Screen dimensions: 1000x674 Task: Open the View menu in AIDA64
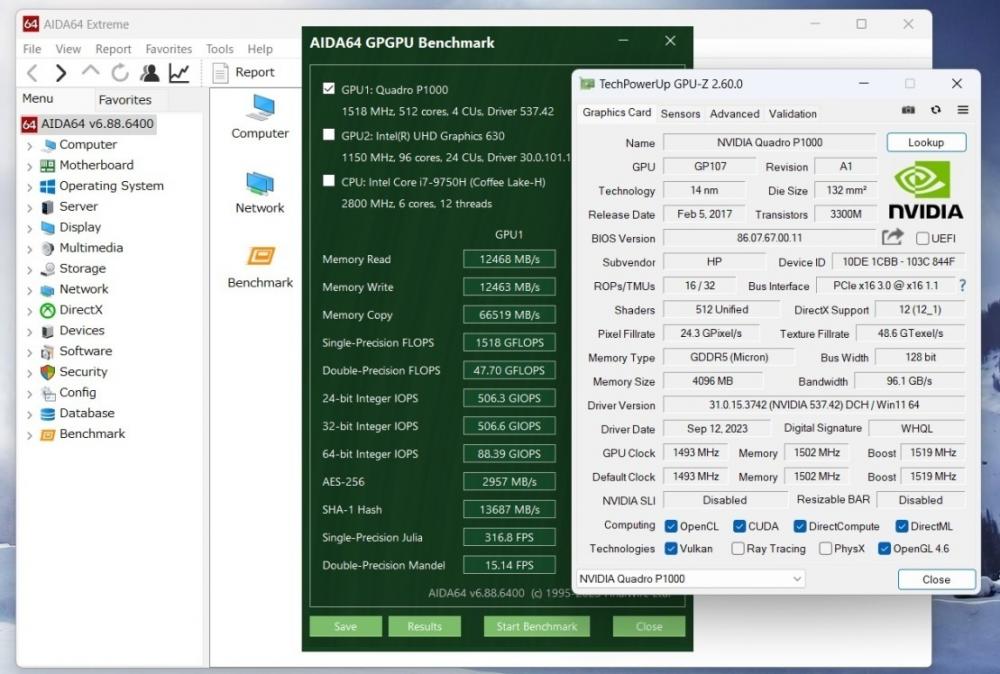[68, 49]
